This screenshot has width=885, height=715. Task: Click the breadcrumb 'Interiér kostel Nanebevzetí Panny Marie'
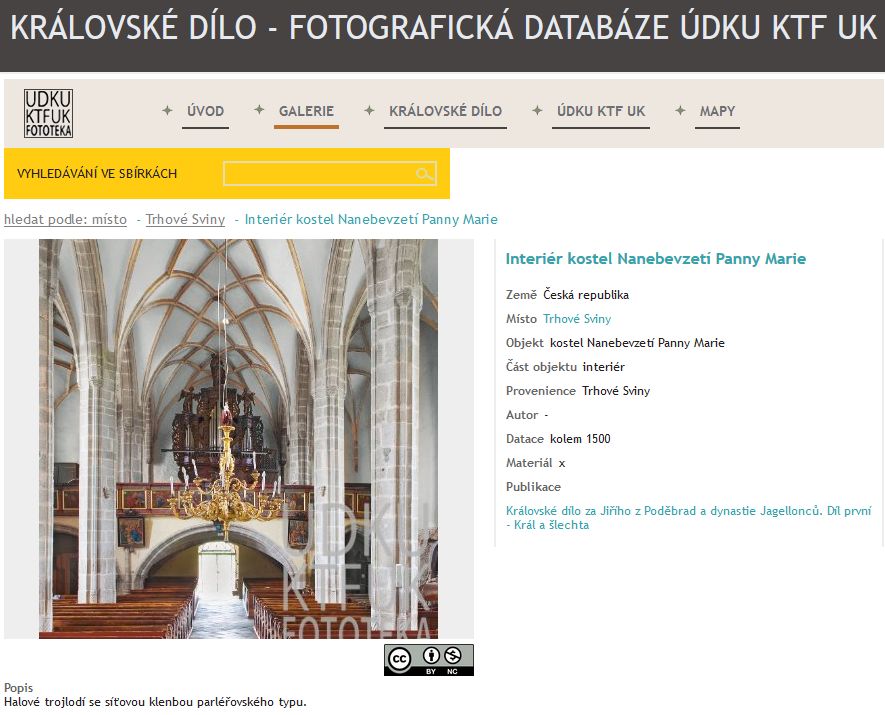[371, 219]
